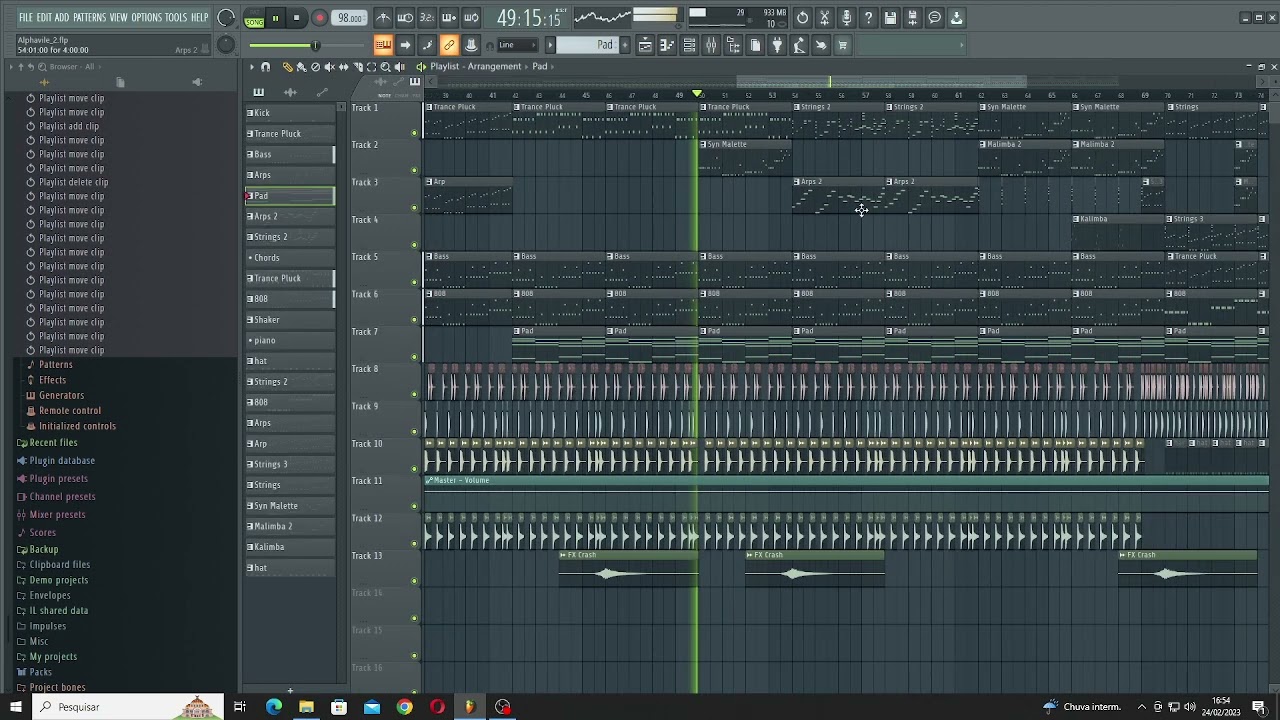The image size is (1280, 720).
Task: Expand the Patterns folder in browser
Action: [x=55, y=365]
